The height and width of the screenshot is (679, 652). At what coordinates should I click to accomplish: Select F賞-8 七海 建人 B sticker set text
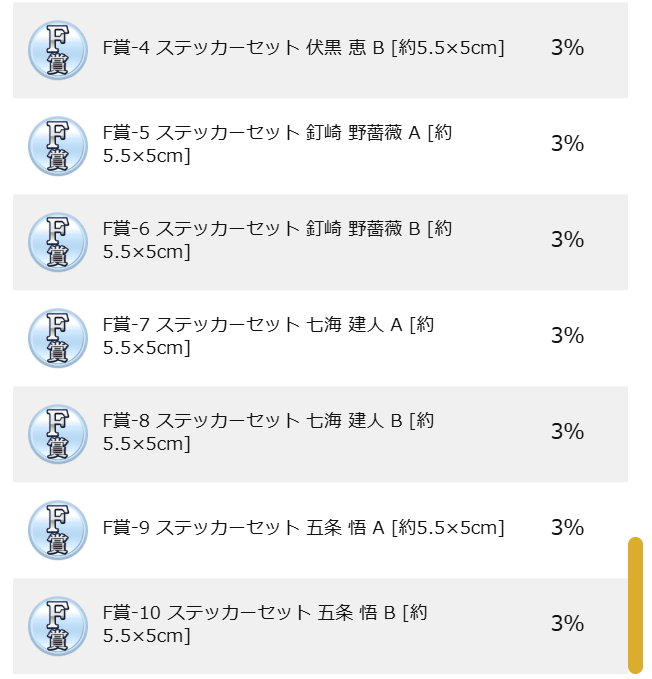pyautogui.click(x=268, y=432)
